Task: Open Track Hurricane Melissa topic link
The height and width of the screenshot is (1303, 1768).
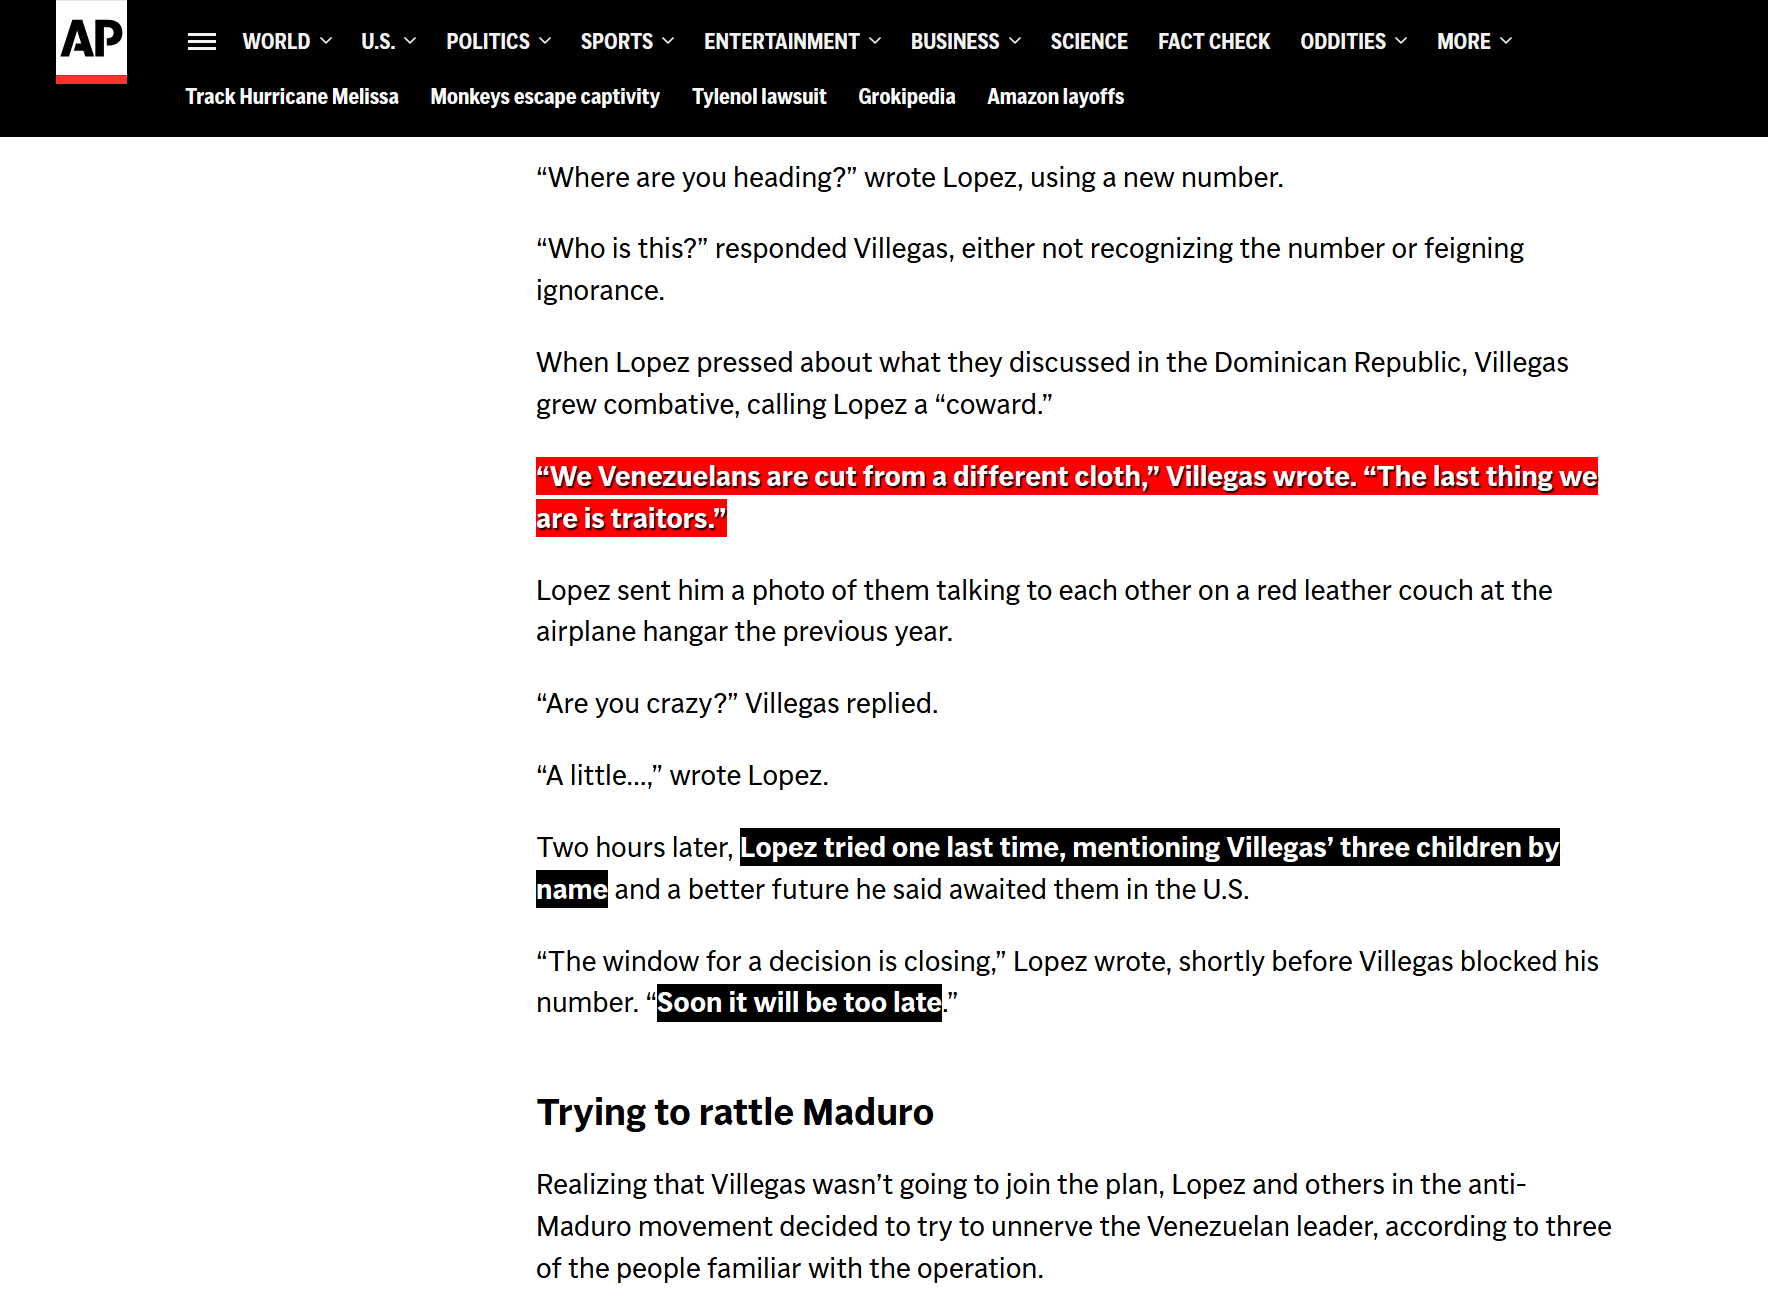Action: click(292, 97)
